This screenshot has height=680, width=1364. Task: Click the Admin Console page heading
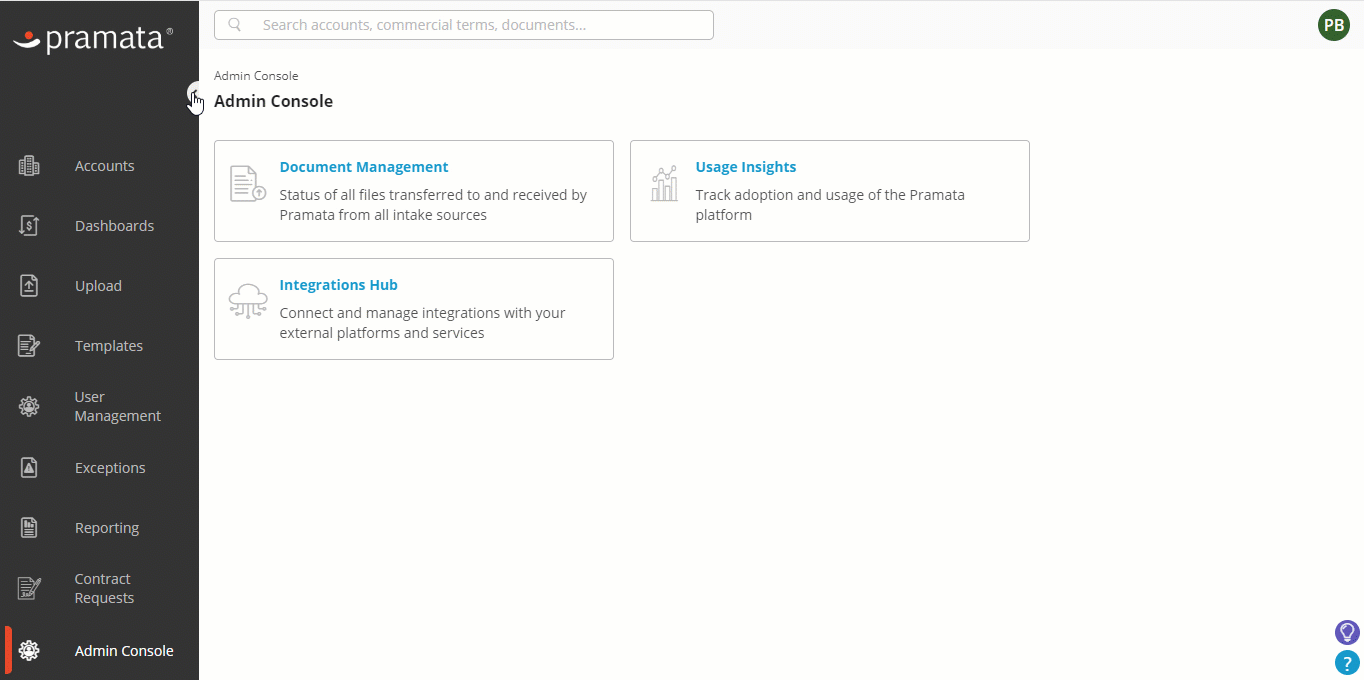click(273, 101)
